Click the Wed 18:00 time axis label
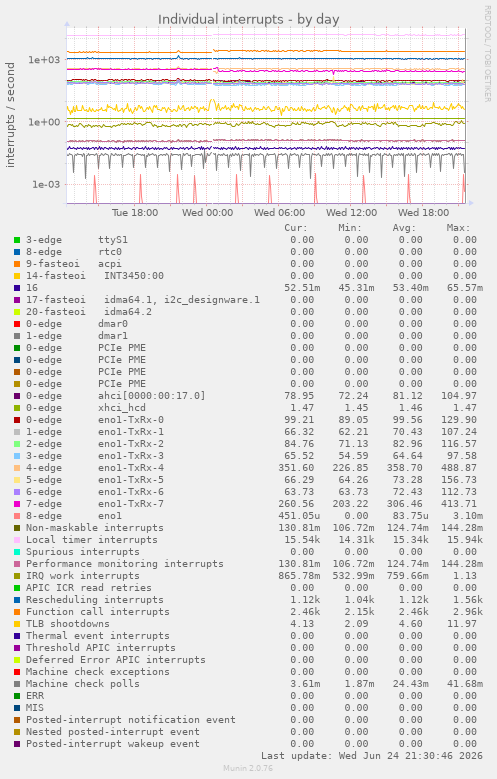The width and height of the screenshot is (497, 779). point(423,213)
